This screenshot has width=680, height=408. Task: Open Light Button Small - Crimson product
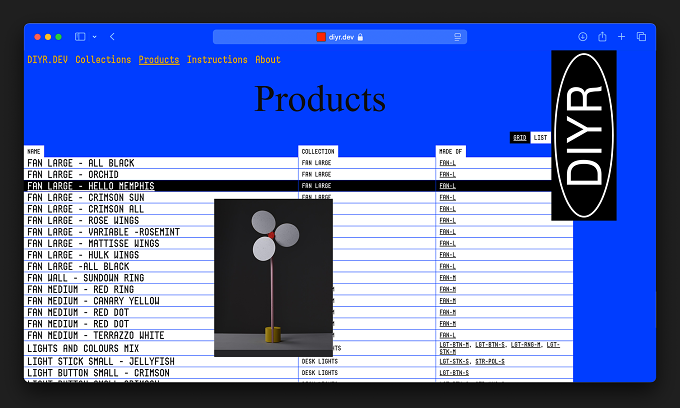[98, 373]
